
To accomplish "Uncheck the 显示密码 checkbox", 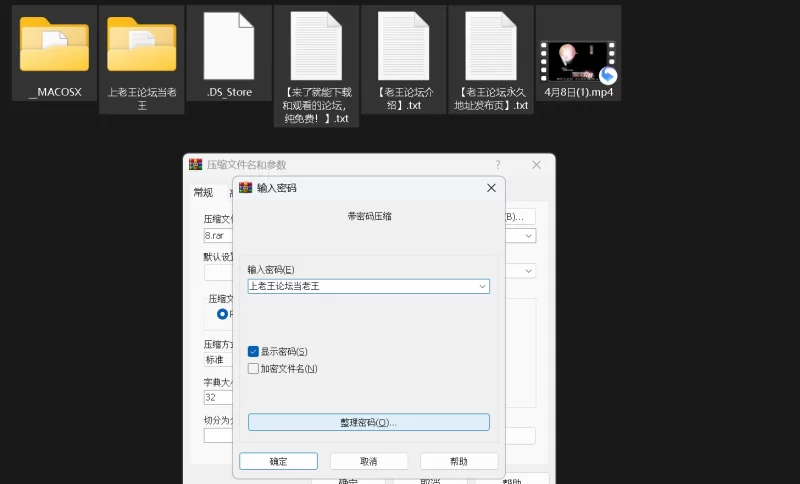I will pos(253,351).
